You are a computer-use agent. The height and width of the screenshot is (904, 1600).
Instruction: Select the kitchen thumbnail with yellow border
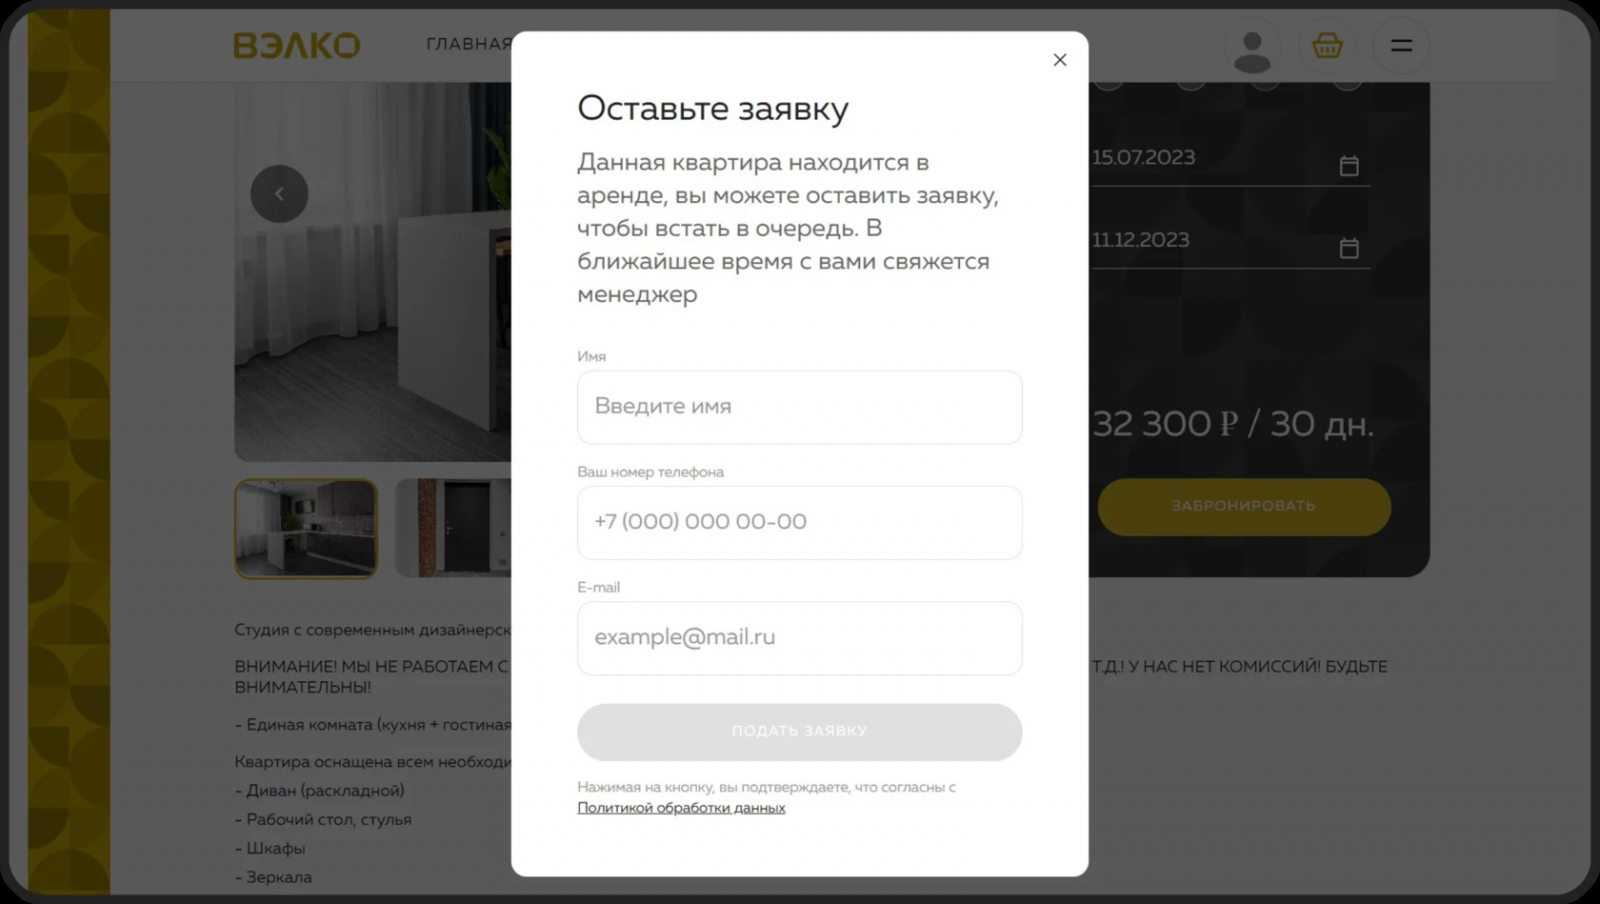(306, 528)
